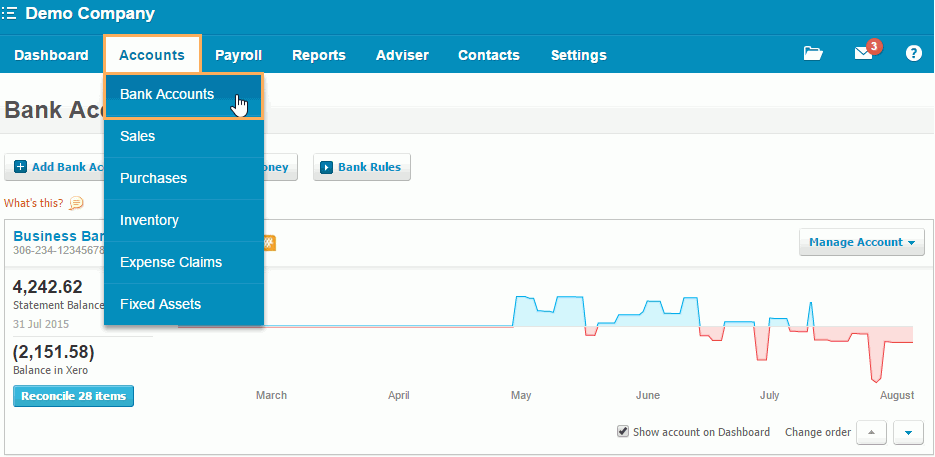Select Bank Accounts from the dropdown

[184, 95]
